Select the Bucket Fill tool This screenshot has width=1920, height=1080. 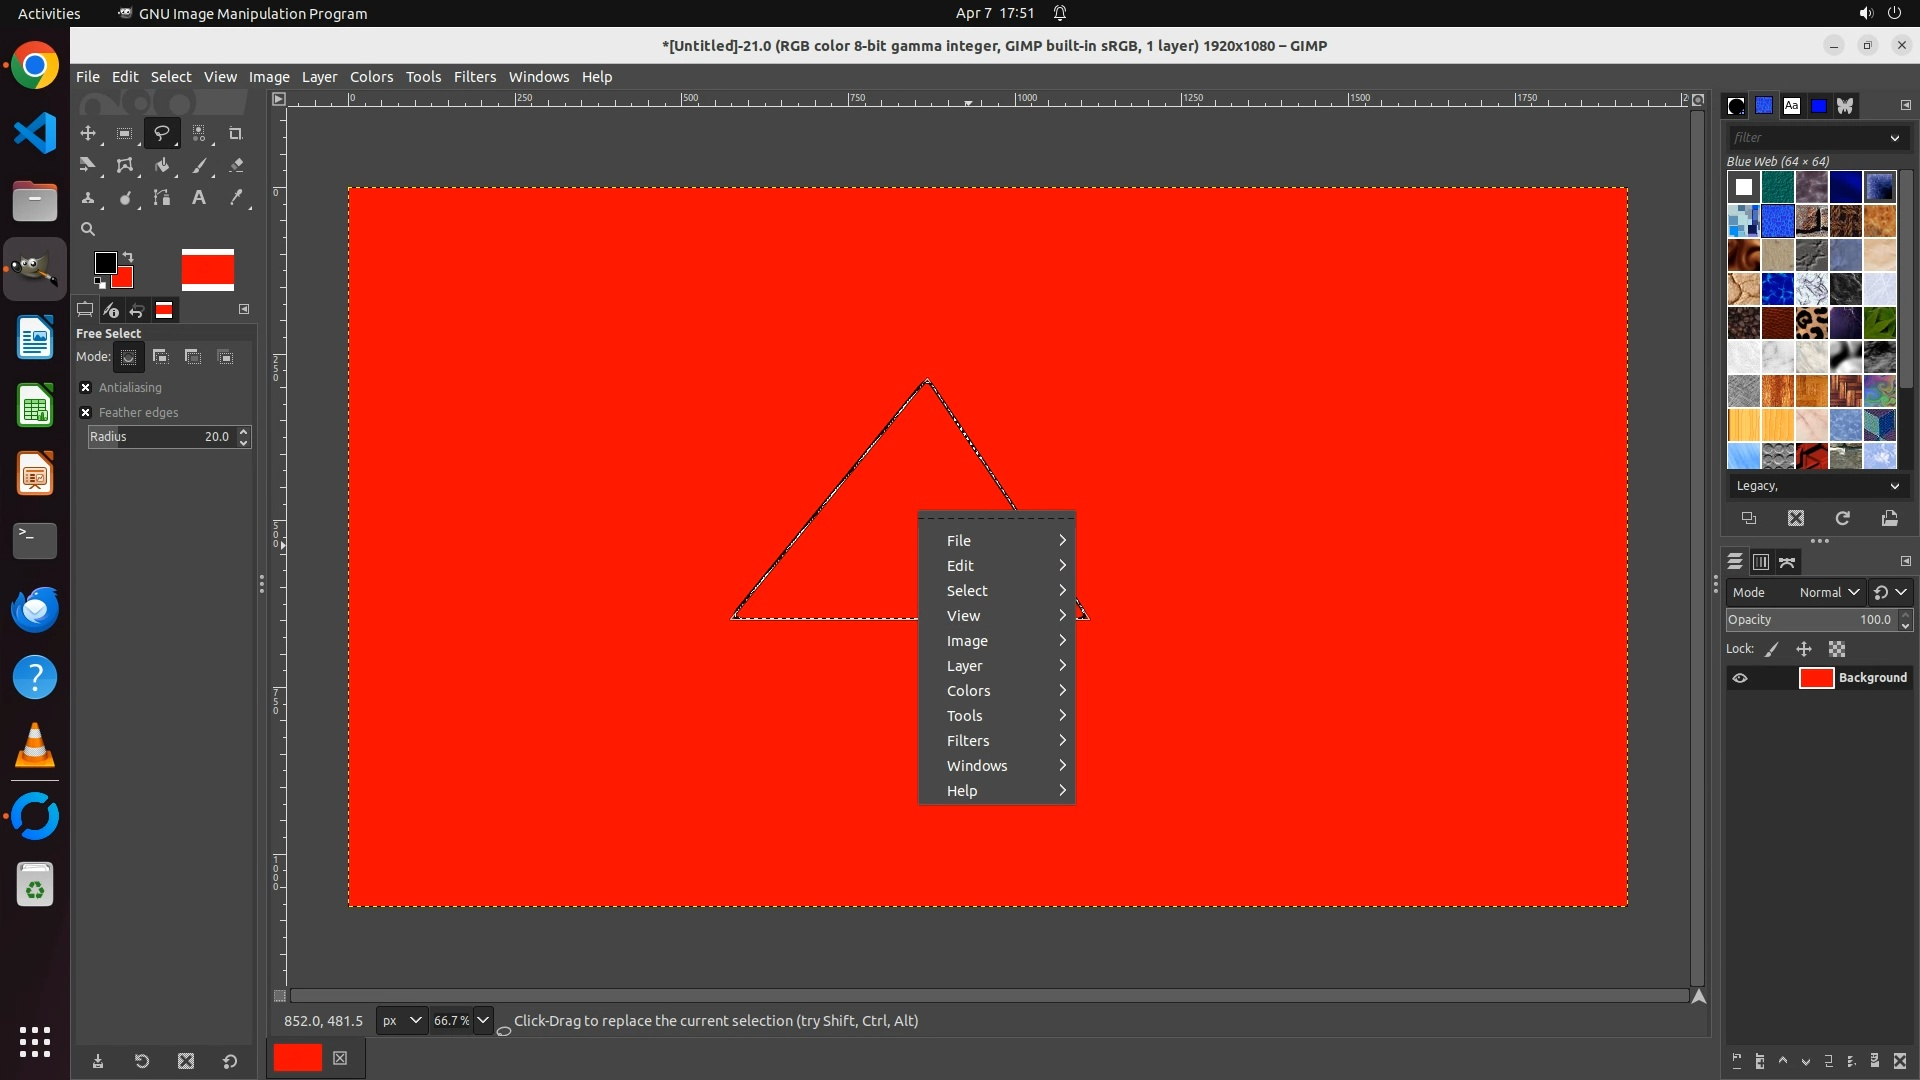click(162, 166)
